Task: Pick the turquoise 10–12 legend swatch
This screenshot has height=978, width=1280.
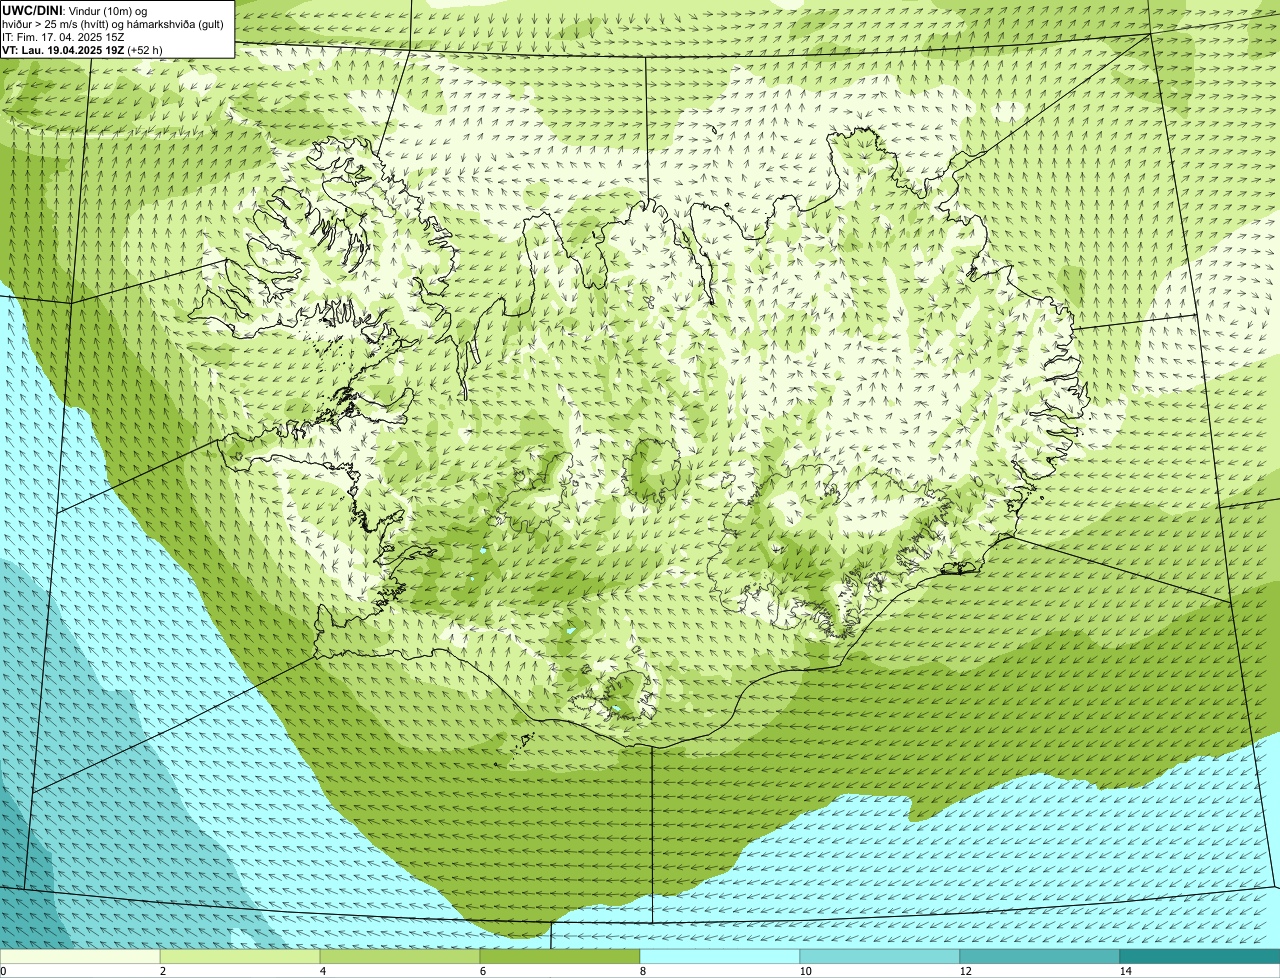Action: tap(880, 956)
